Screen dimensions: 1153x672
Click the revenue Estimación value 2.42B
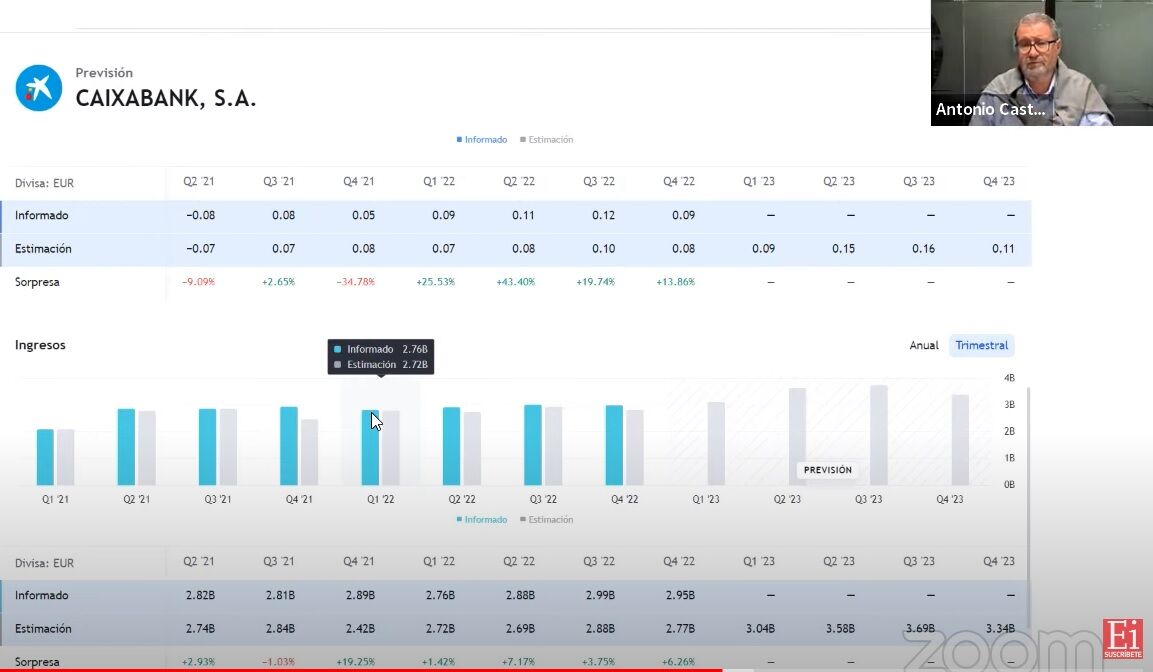coord(360,629)
